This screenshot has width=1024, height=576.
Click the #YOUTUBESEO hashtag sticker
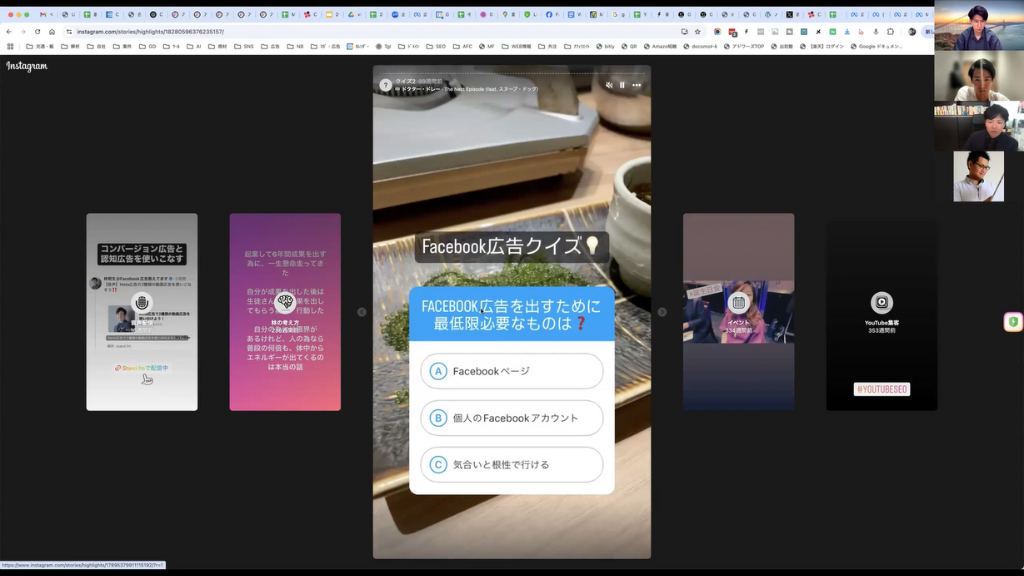[882, 389]
